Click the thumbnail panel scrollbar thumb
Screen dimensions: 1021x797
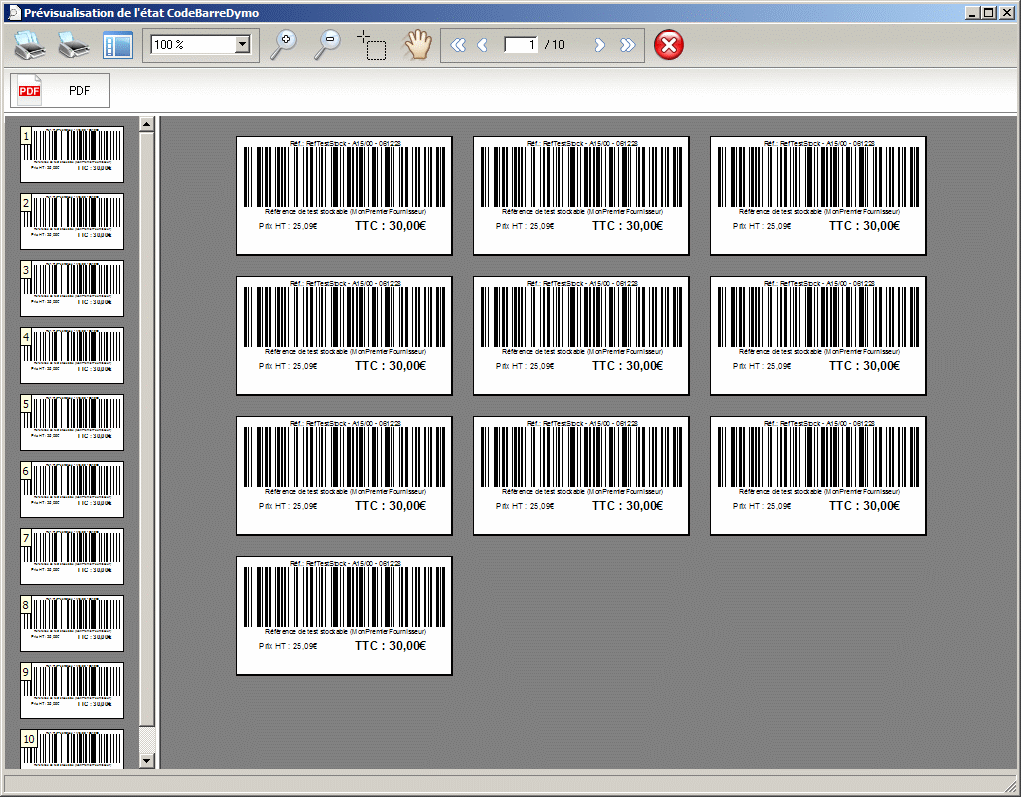[147, 428]
